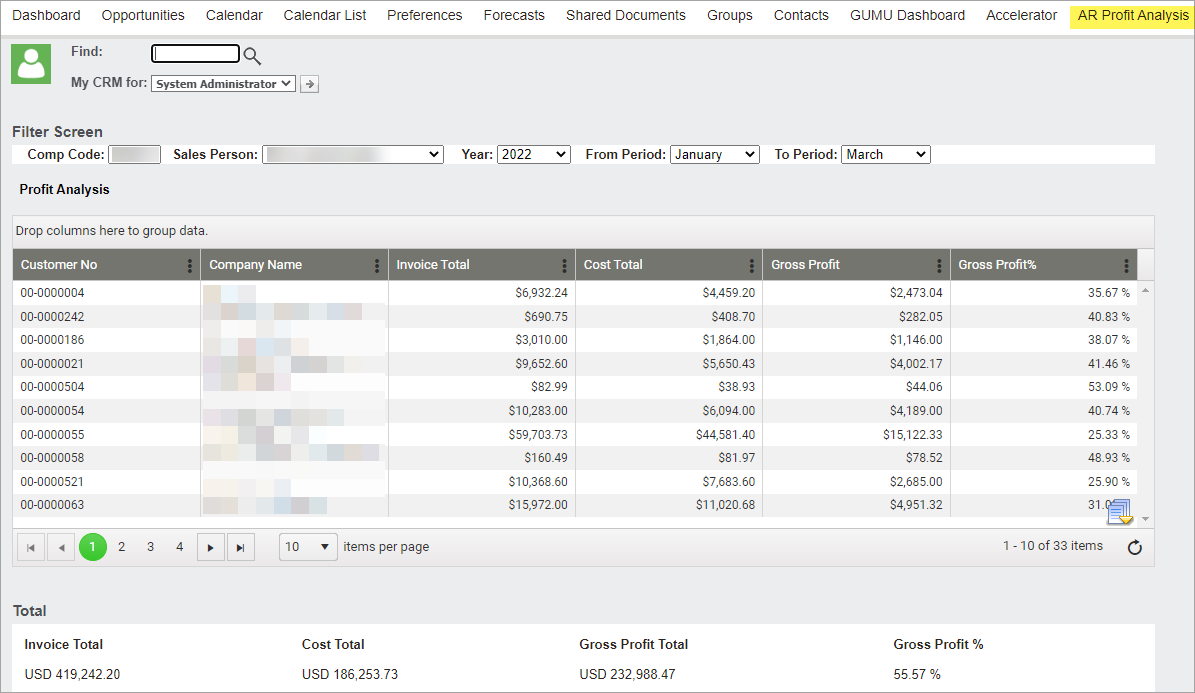Image resolution: width=1195 pixels, height=693 pixels.
Task: Click current page 1 button
Action: [93, 547]
